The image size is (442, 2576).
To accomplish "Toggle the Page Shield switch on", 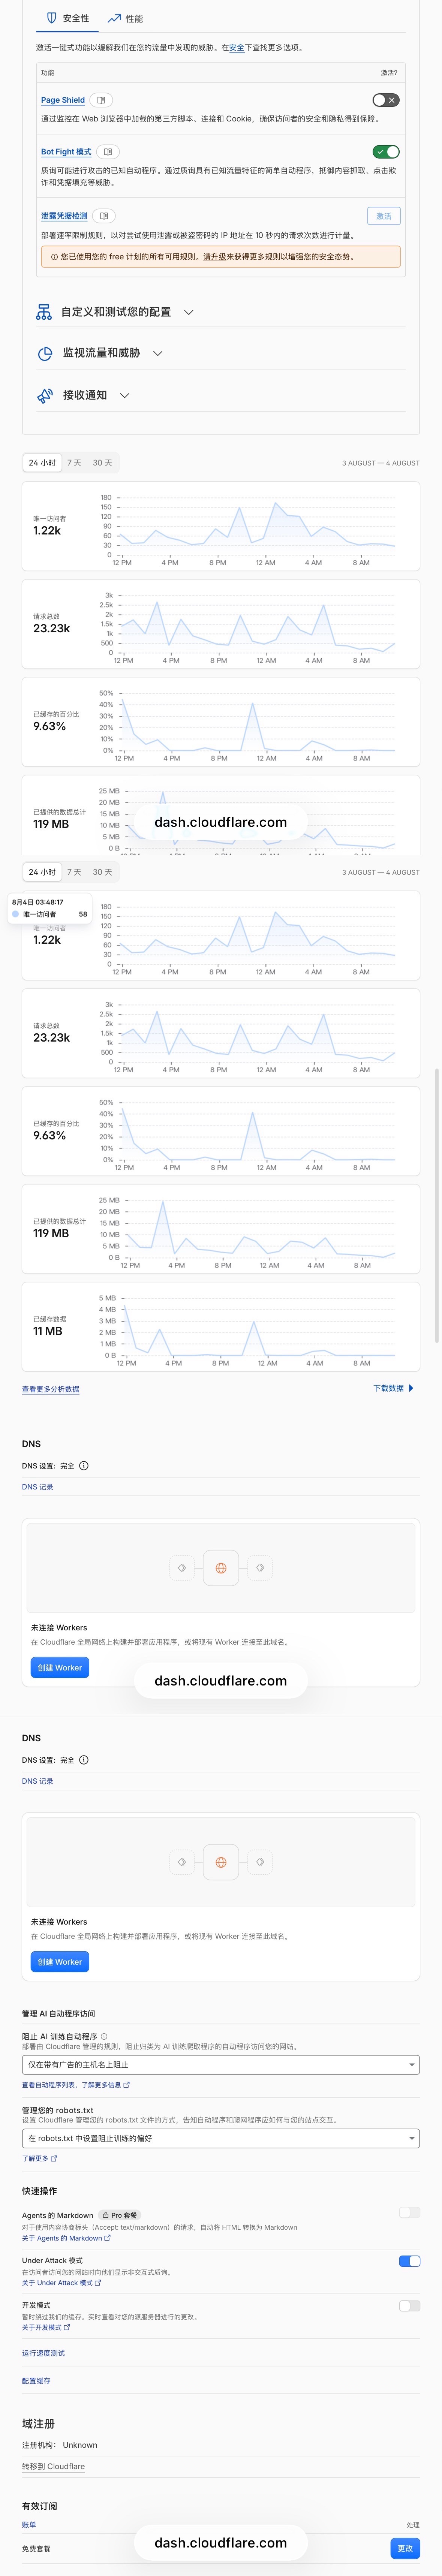I will [386, 100].
